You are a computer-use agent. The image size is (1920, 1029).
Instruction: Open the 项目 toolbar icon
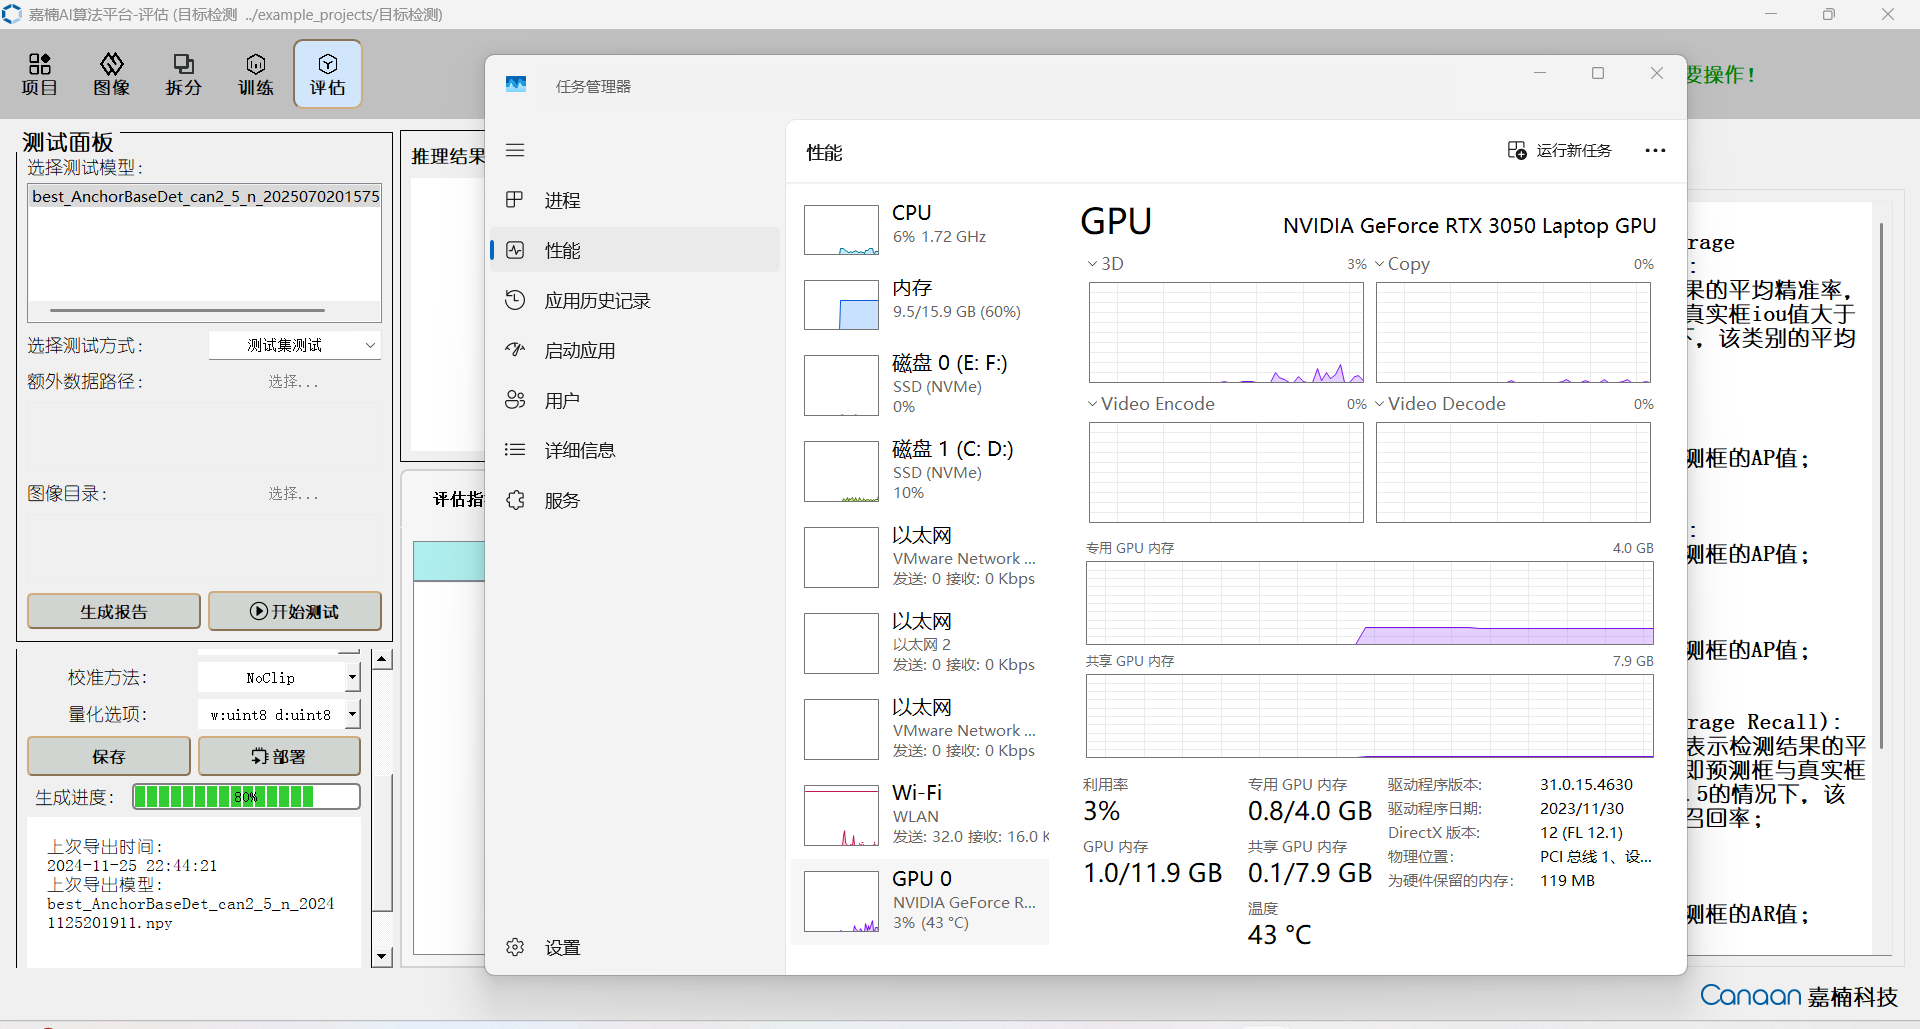click(x=40, y=74)
